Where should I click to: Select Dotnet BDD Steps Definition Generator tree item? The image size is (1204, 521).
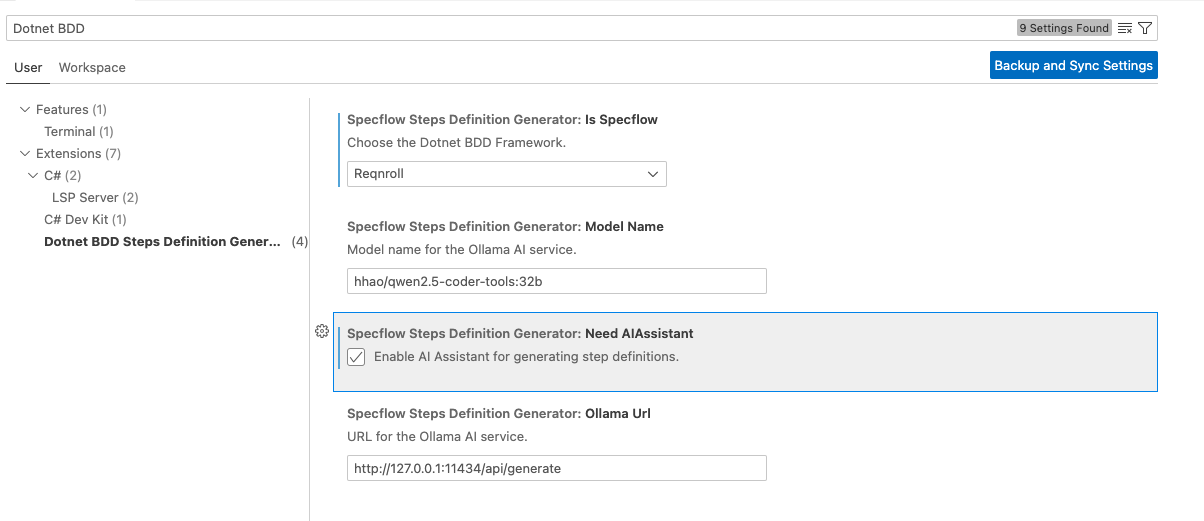click(x=163, y=241)
